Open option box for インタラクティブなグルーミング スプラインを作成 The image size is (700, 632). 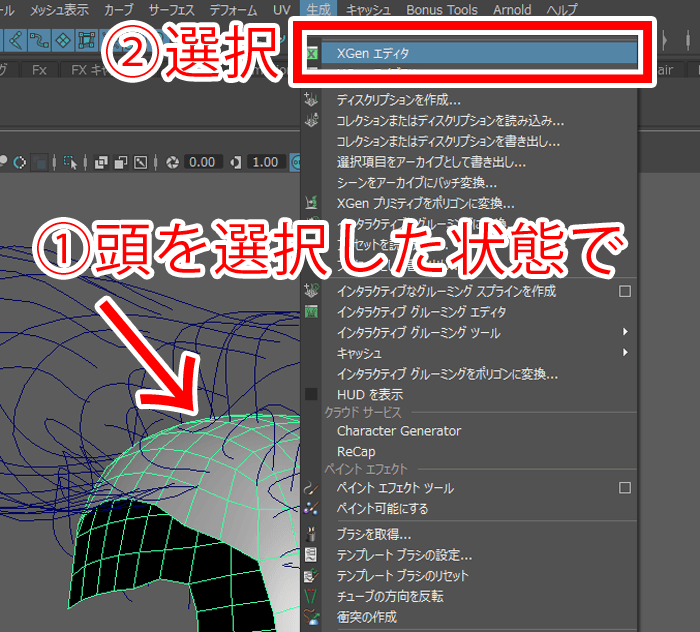(x=625, y=291)
